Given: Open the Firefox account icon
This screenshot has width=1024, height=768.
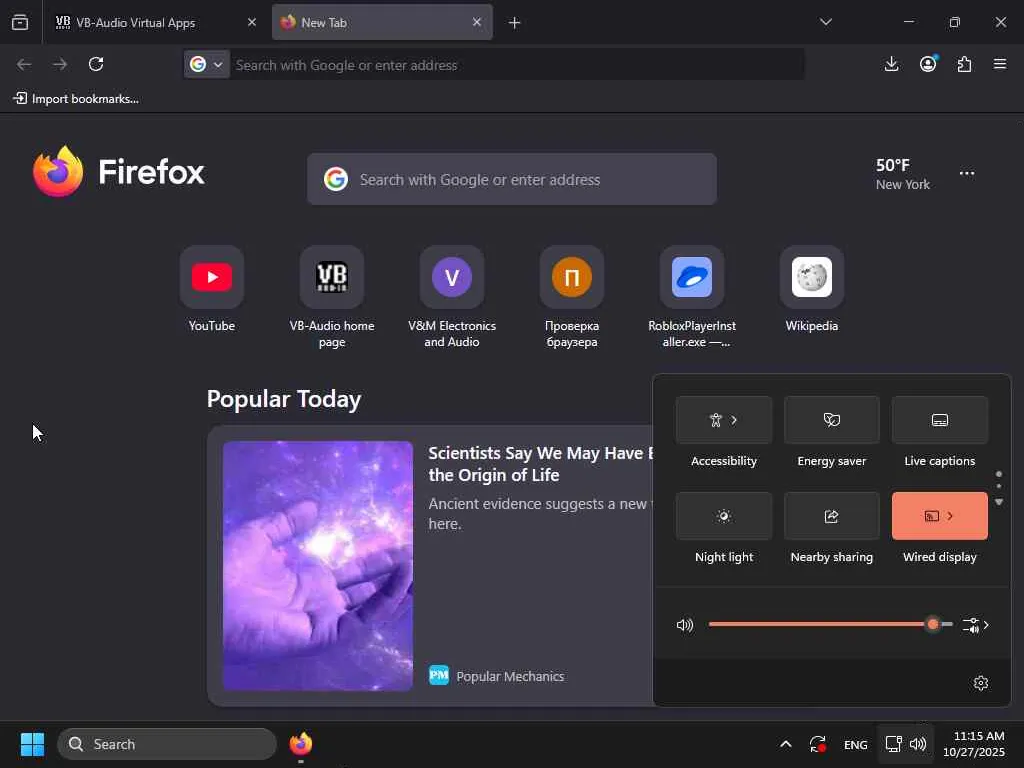Looking at the screenshot, I should [928, 64].
